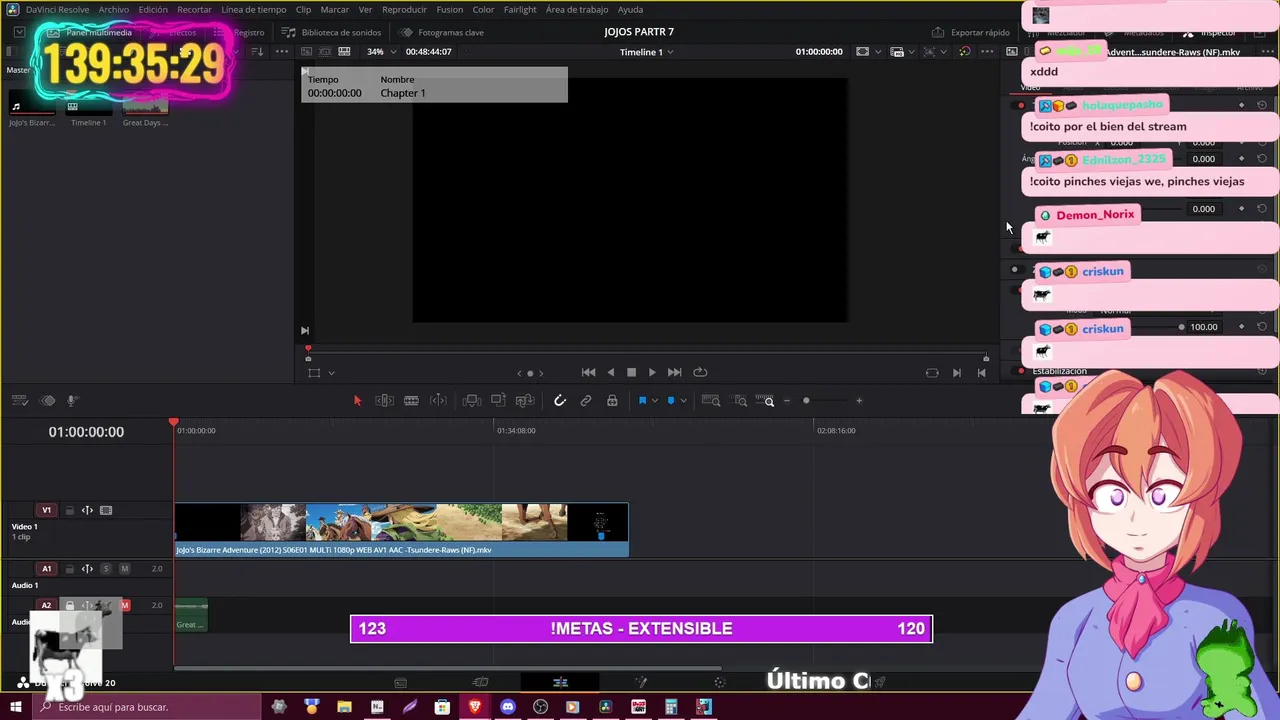Open the marker color dropdown arrow
1280x720 pixels.
pyautogui.click(x=684, y=401)
